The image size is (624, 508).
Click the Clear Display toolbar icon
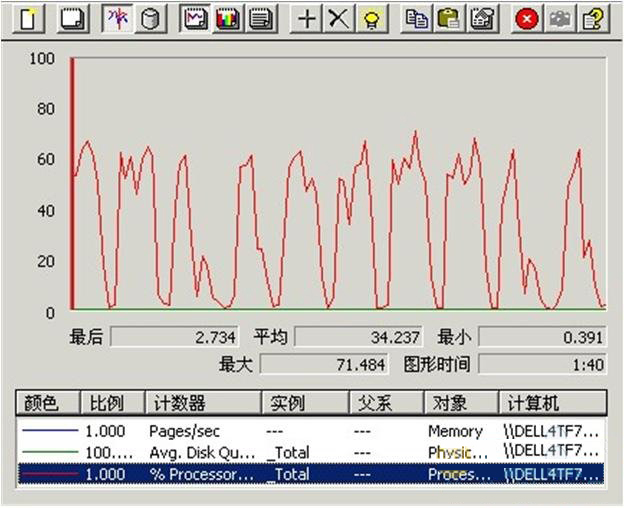72,19
